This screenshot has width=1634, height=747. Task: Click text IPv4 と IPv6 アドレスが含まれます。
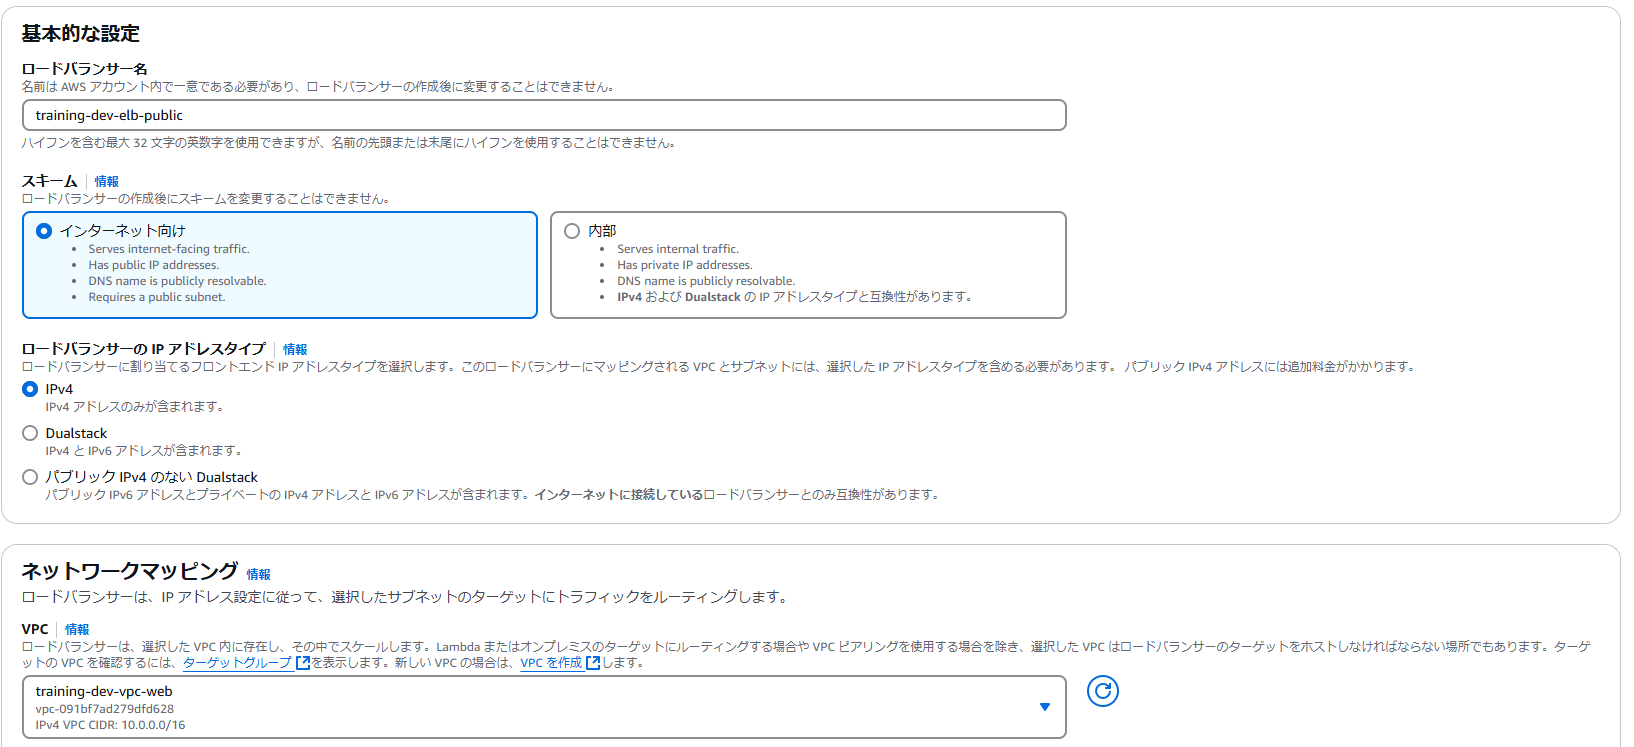tap(145, 451)
